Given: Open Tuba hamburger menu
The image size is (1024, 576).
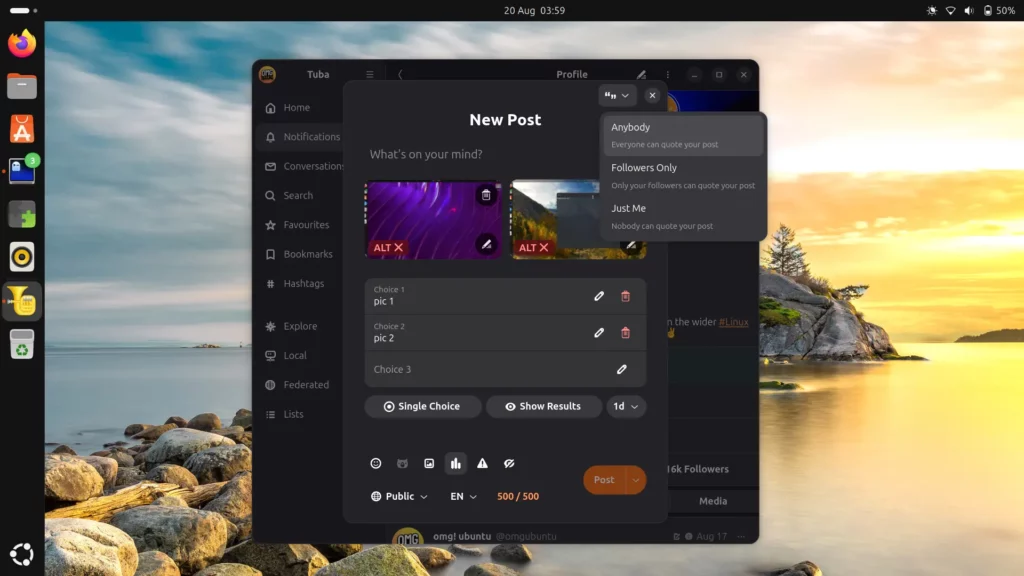Looking at the screenshot, I should [370, 74].
